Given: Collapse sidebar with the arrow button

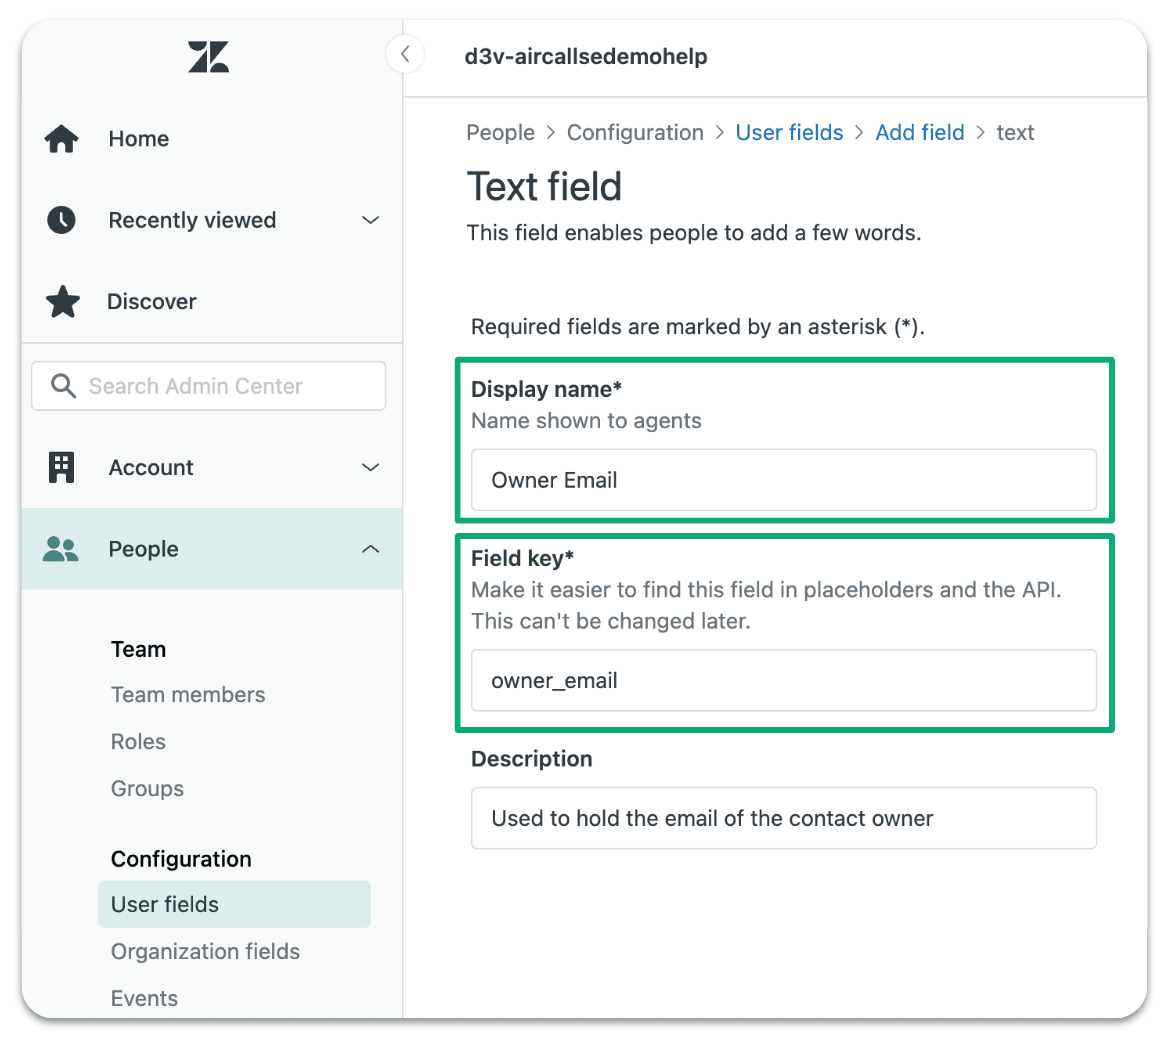Looking at the screenshot, I should pos(405,54).
